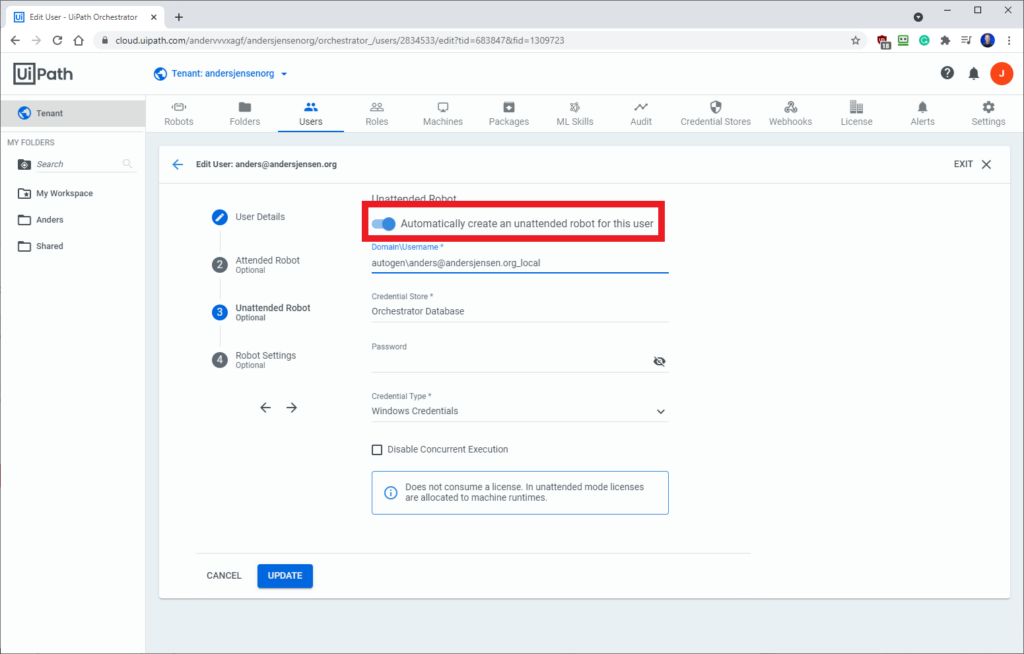The image size is (1024, 654).
Task: Expand the Tenant andersjensenorg dropdown
Action: (221, 74)
